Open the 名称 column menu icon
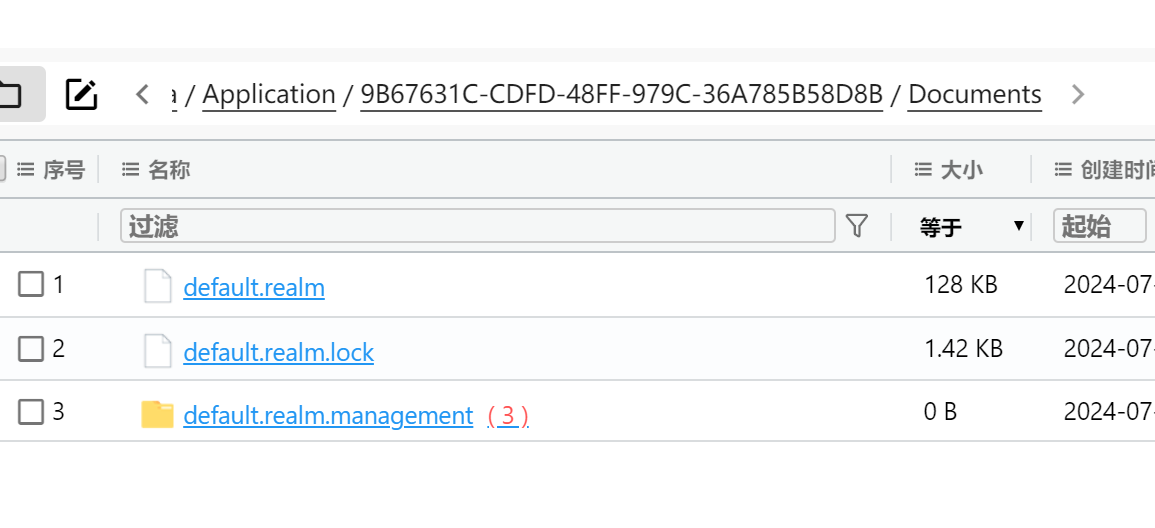 coord(130,170)
